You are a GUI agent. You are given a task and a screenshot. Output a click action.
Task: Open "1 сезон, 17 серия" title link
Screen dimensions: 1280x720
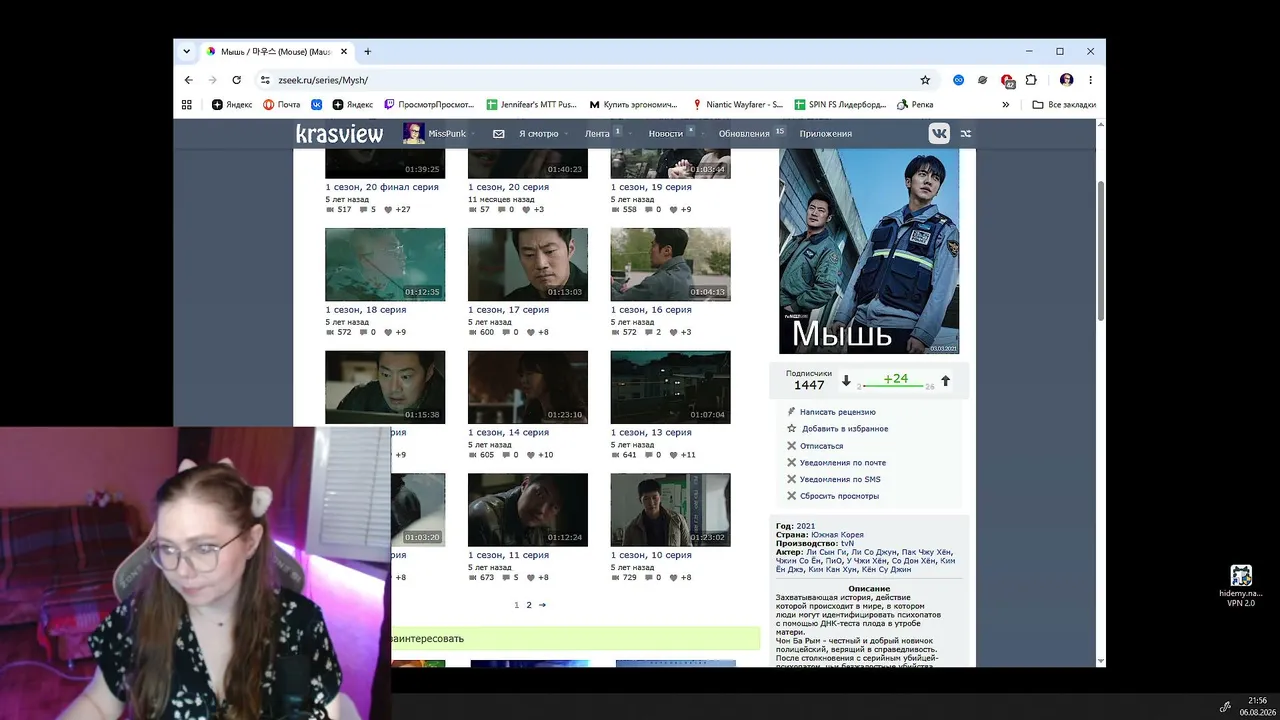(508, 310)
